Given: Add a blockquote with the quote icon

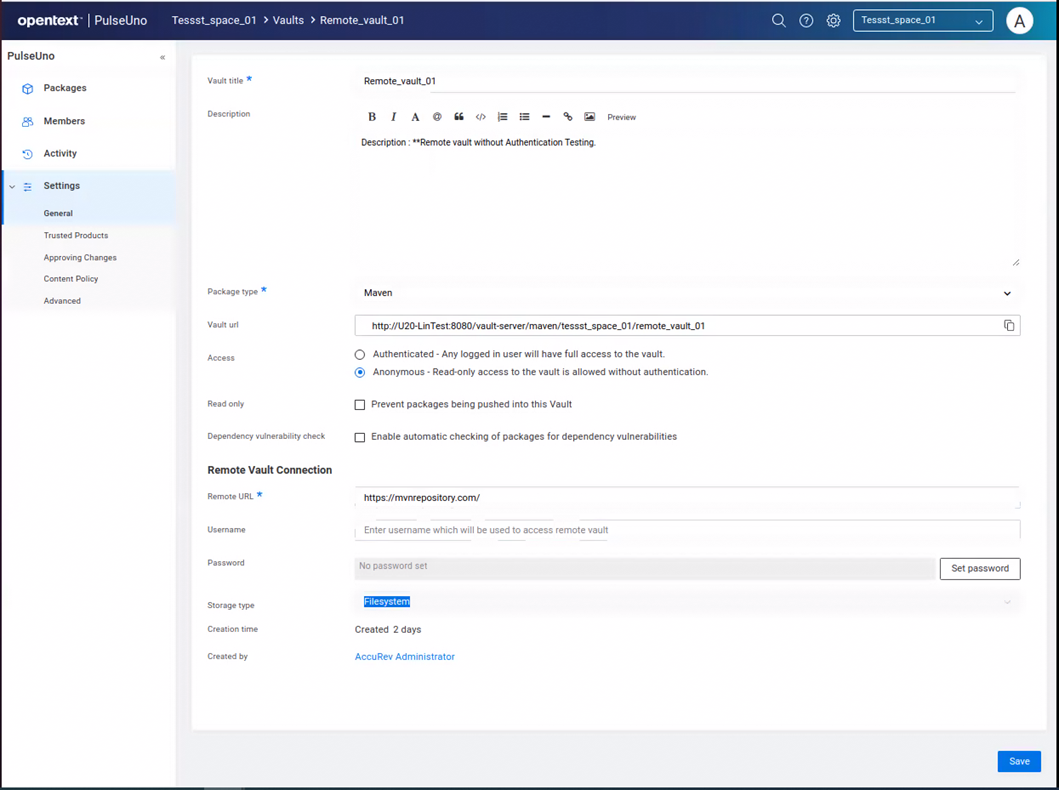Looking at the screenshot, I should pyautogui.click(x=459, y=117).
